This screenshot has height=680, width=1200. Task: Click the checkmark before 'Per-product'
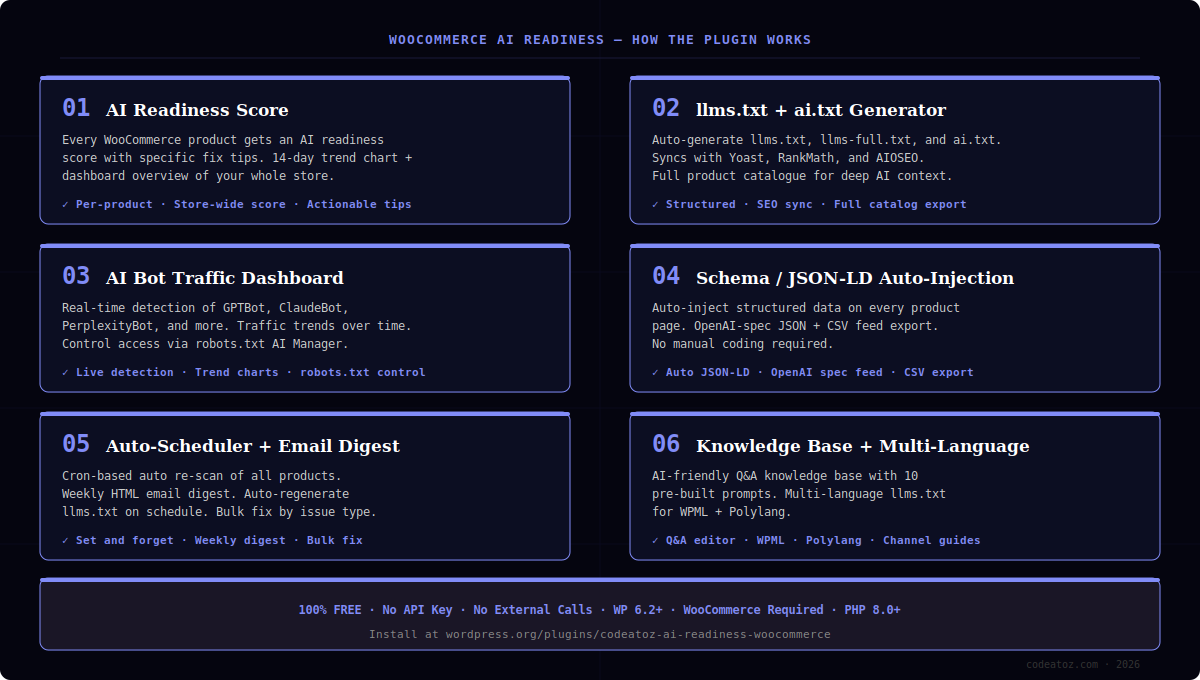(66, 204)
